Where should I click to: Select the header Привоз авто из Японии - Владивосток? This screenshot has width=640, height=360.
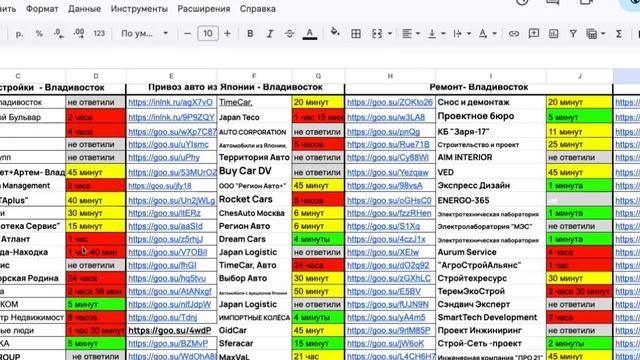point(236,87)
